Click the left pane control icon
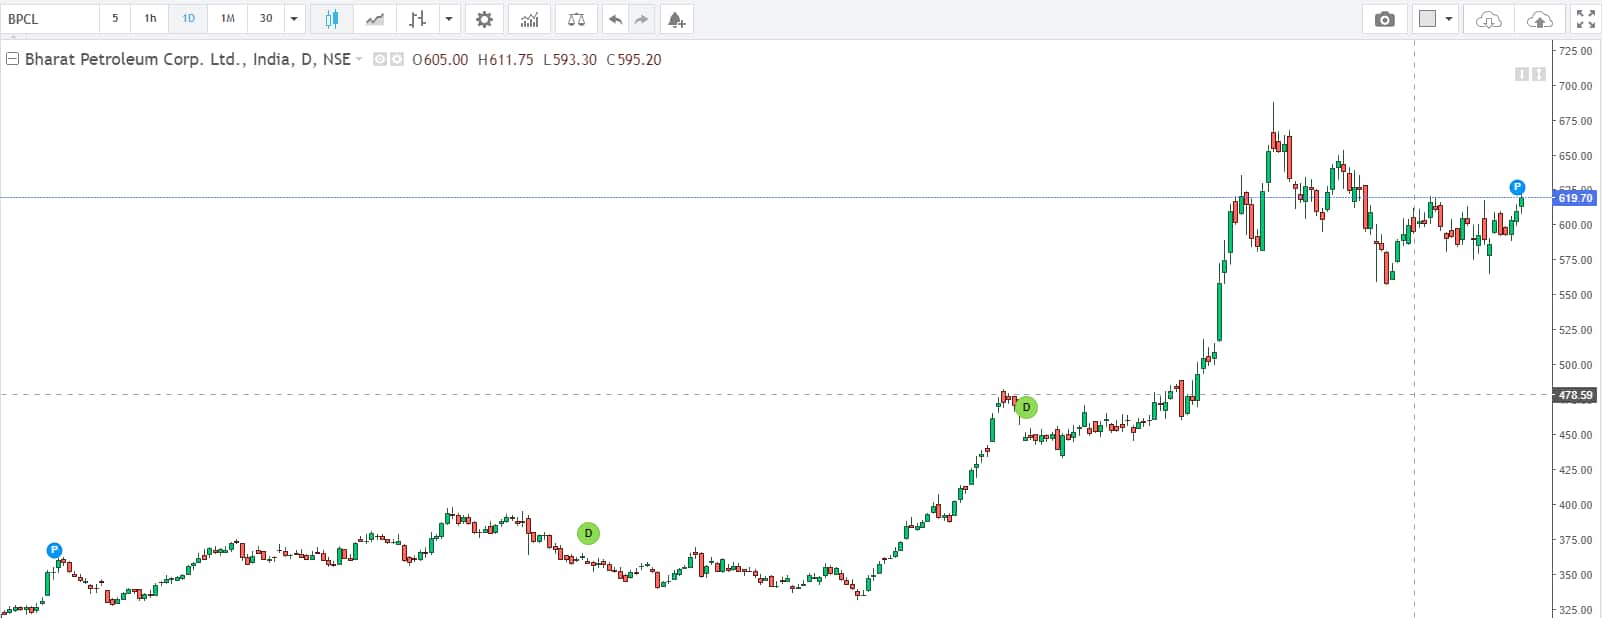The image size is (1602, 618). tap(1521, 74)
